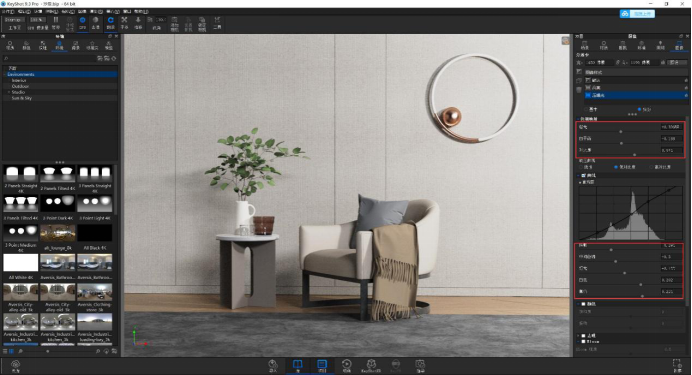
Task: Collapse the Bloom section arrow
Action: point(578,341)
